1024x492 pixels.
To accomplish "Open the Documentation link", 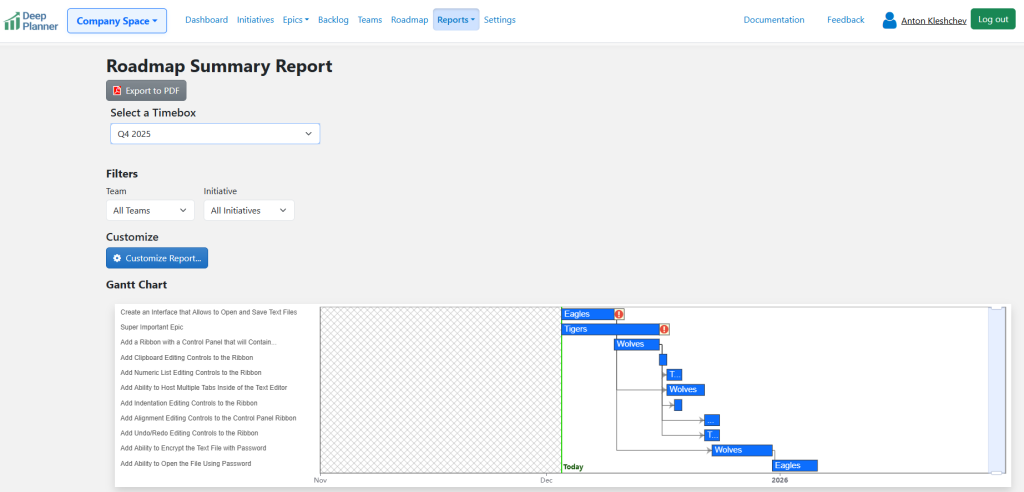I will coord(773,20).
